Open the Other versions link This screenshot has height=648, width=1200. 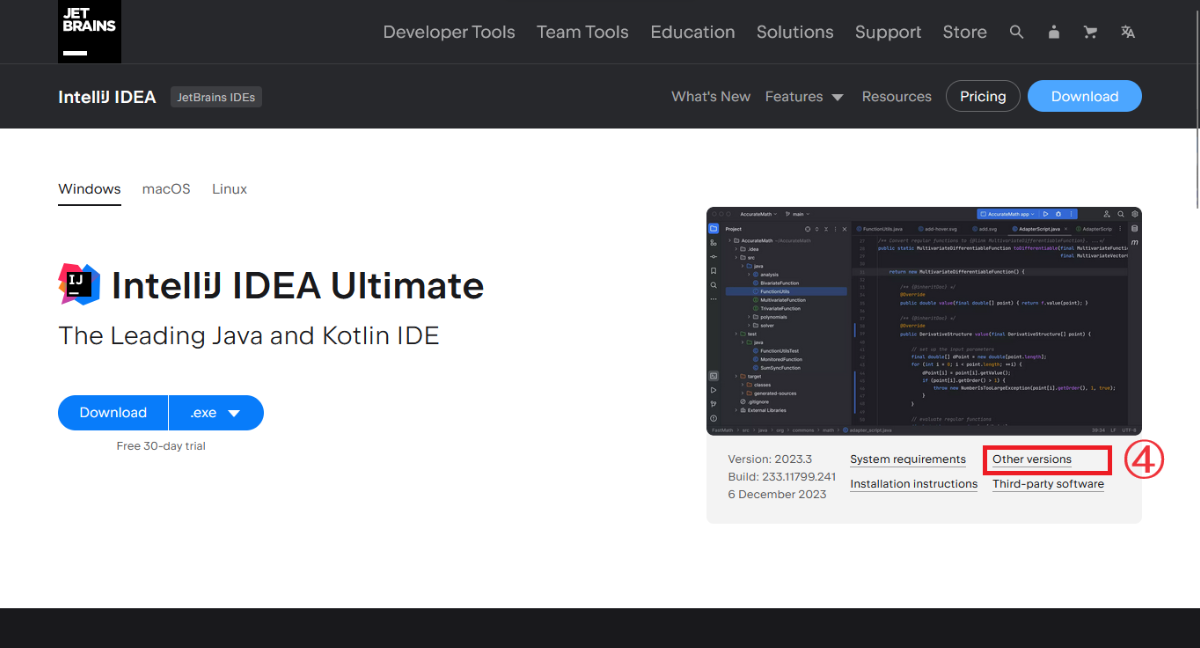pyautogui.click(x=1031, y=460)
